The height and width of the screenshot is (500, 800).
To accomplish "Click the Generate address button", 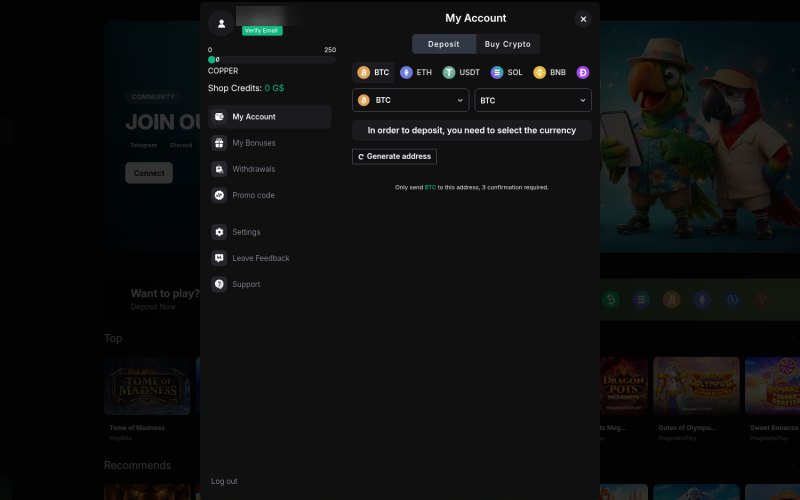I will point(394,157).
